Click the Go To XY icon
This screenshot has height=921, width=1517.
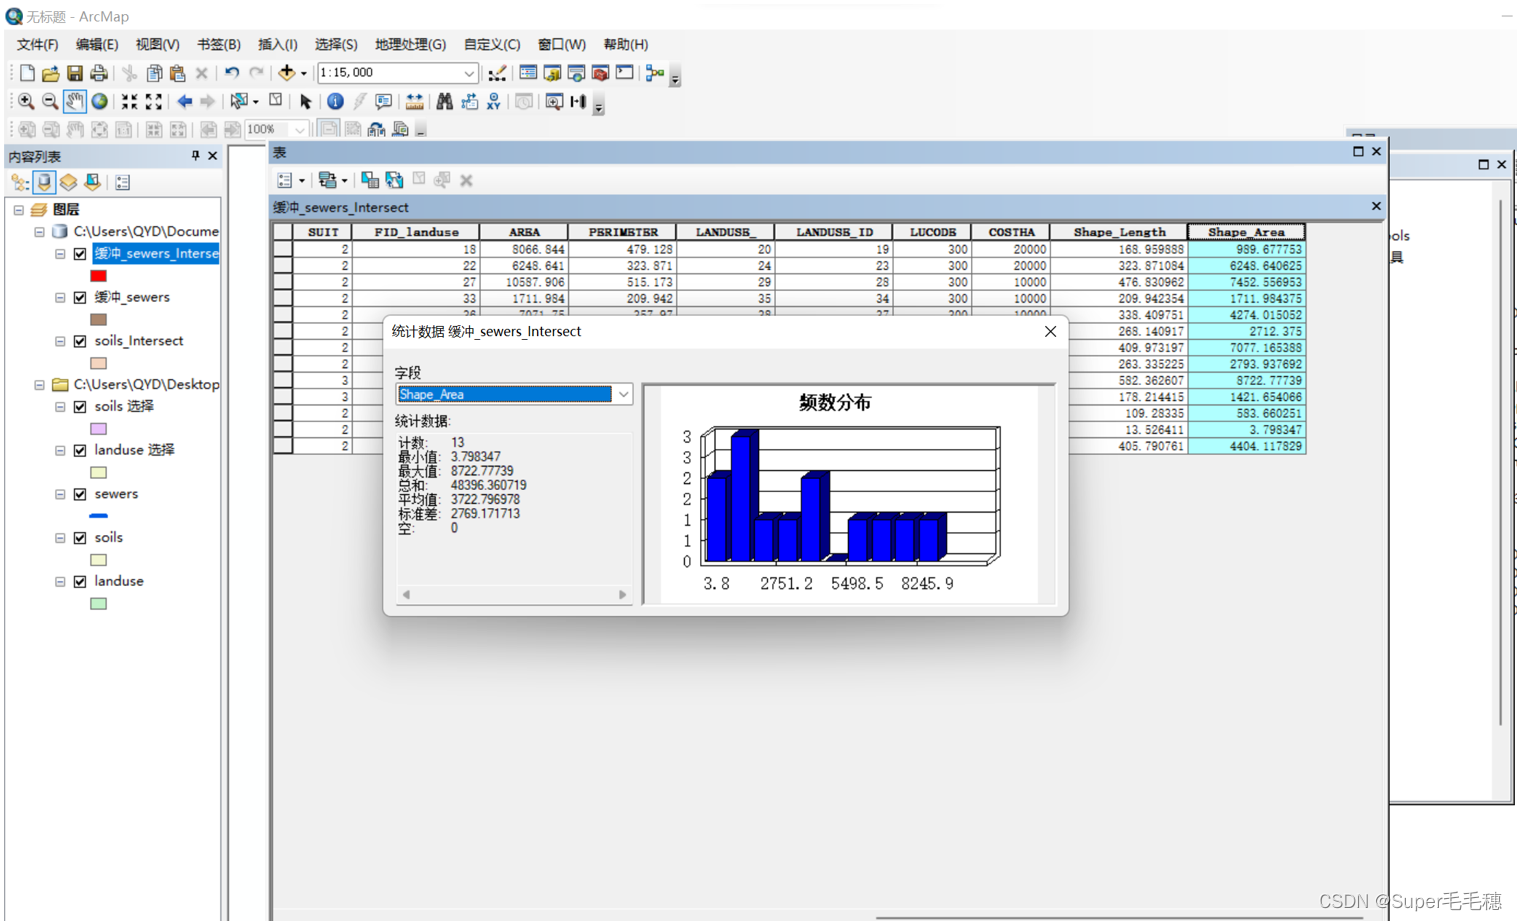[x=494, y=101]
